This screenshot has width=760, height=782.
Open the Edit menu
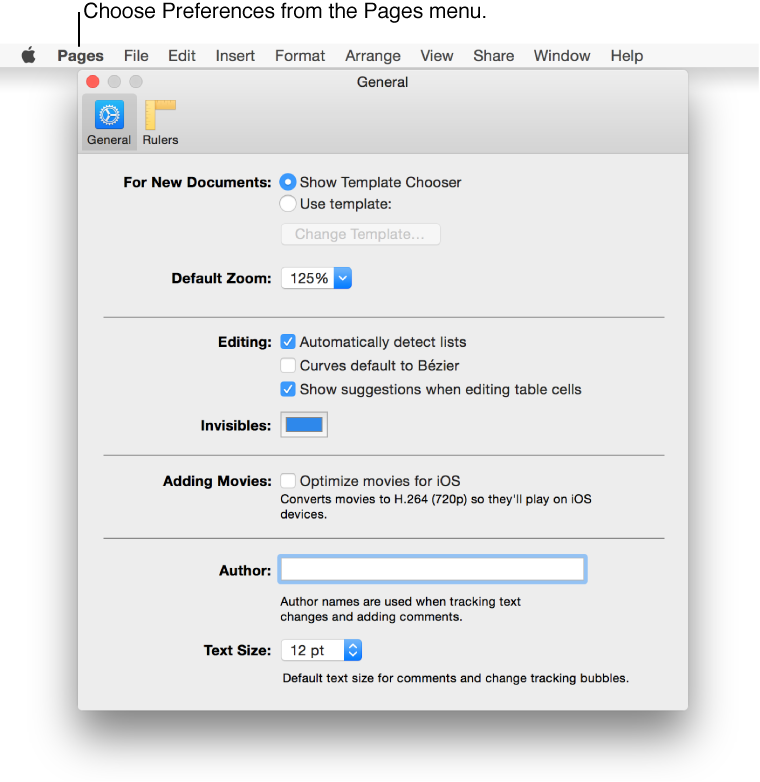point(182,55)
